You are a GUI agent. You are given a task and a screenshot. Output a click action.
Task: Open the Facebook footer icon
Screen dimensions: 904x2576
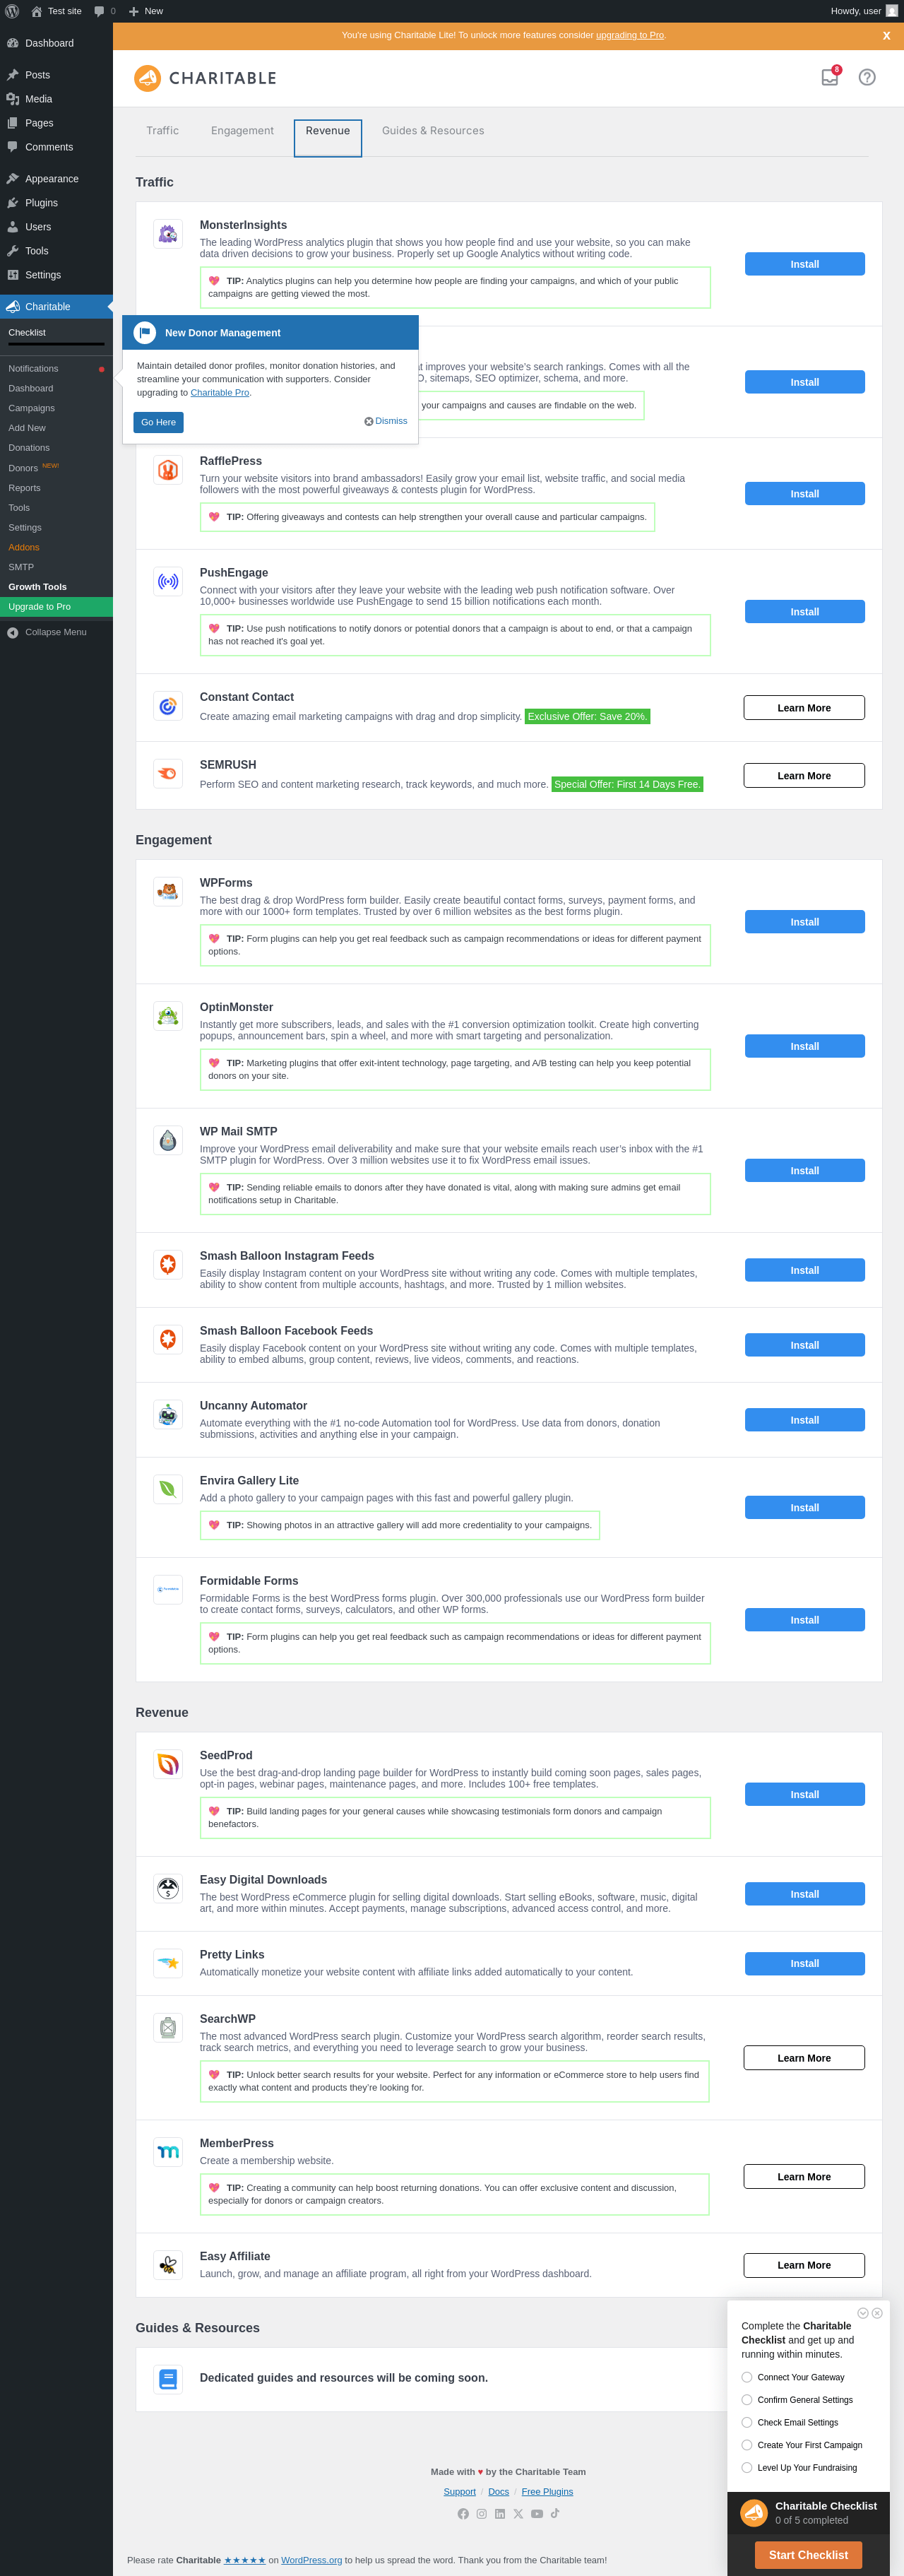pyautogui.click(x=463, y=2513)
